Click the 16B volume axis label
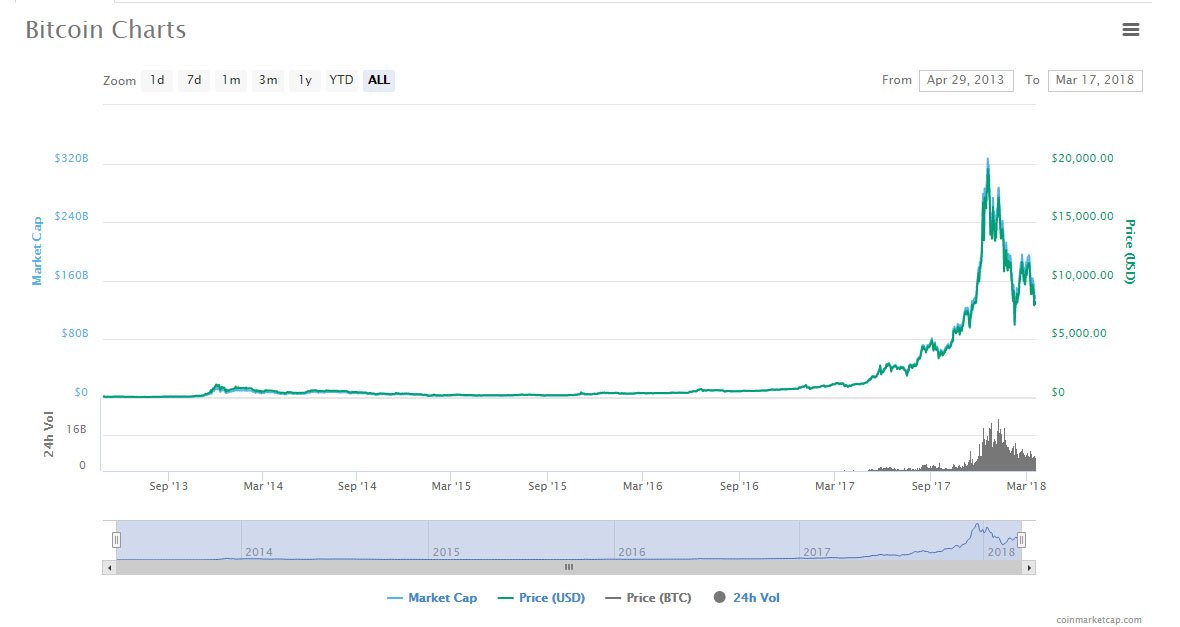 (x=76, y=429)
